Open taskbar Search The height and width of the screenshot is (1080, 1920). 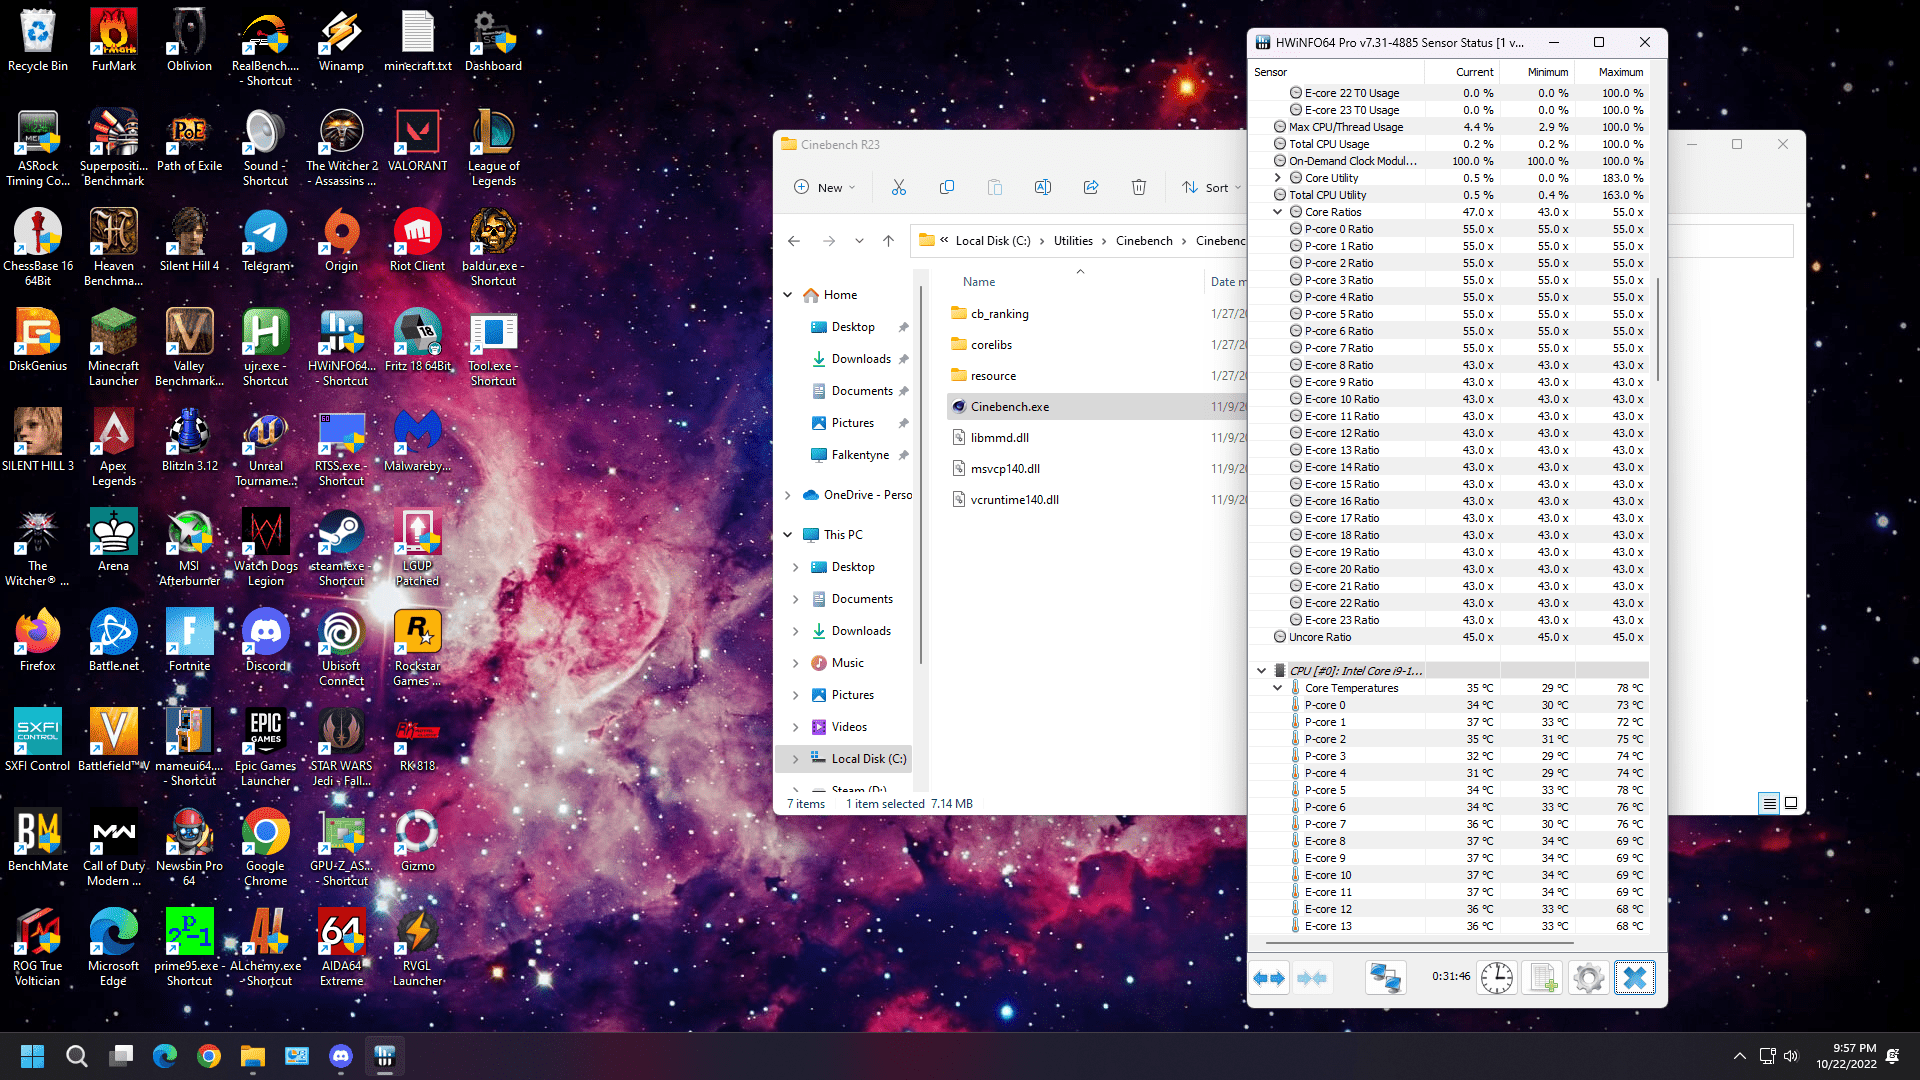point(76,1056)
